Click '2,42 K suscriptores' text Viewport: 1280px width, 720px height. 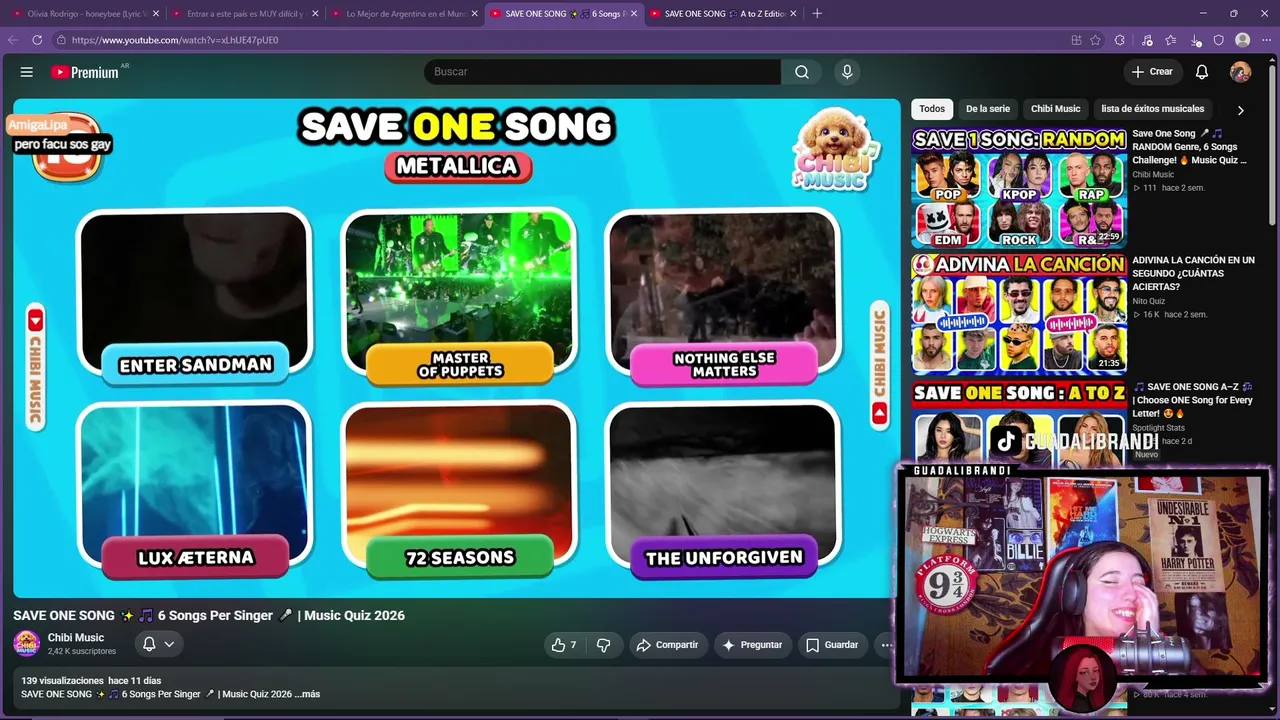82,651
